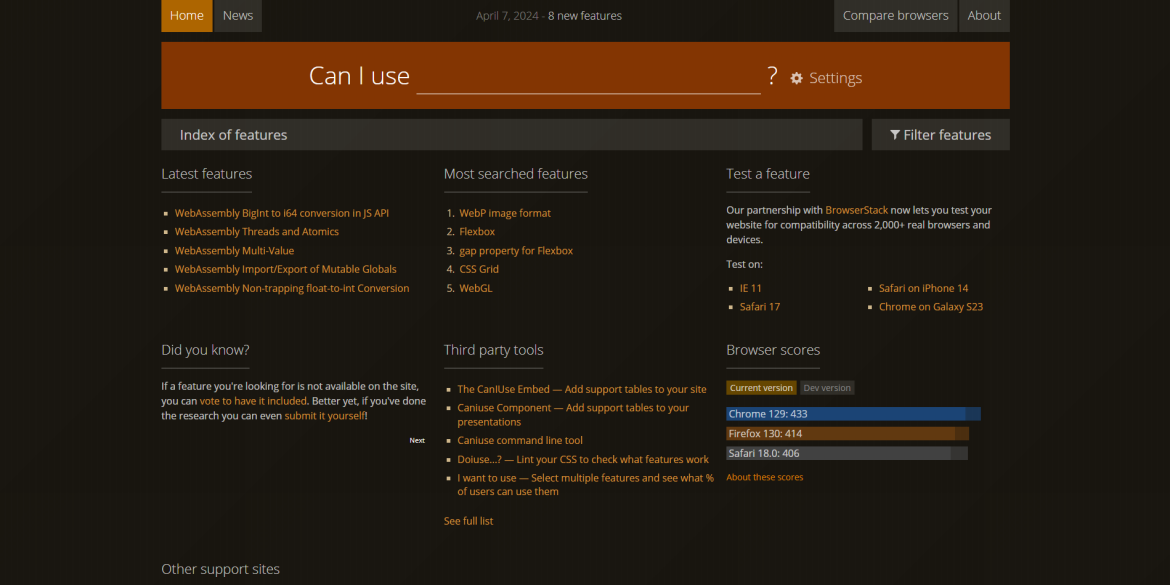Click 'See full list' of third party tools
The width and height of the screenshot is (1170, 585).
469,522
